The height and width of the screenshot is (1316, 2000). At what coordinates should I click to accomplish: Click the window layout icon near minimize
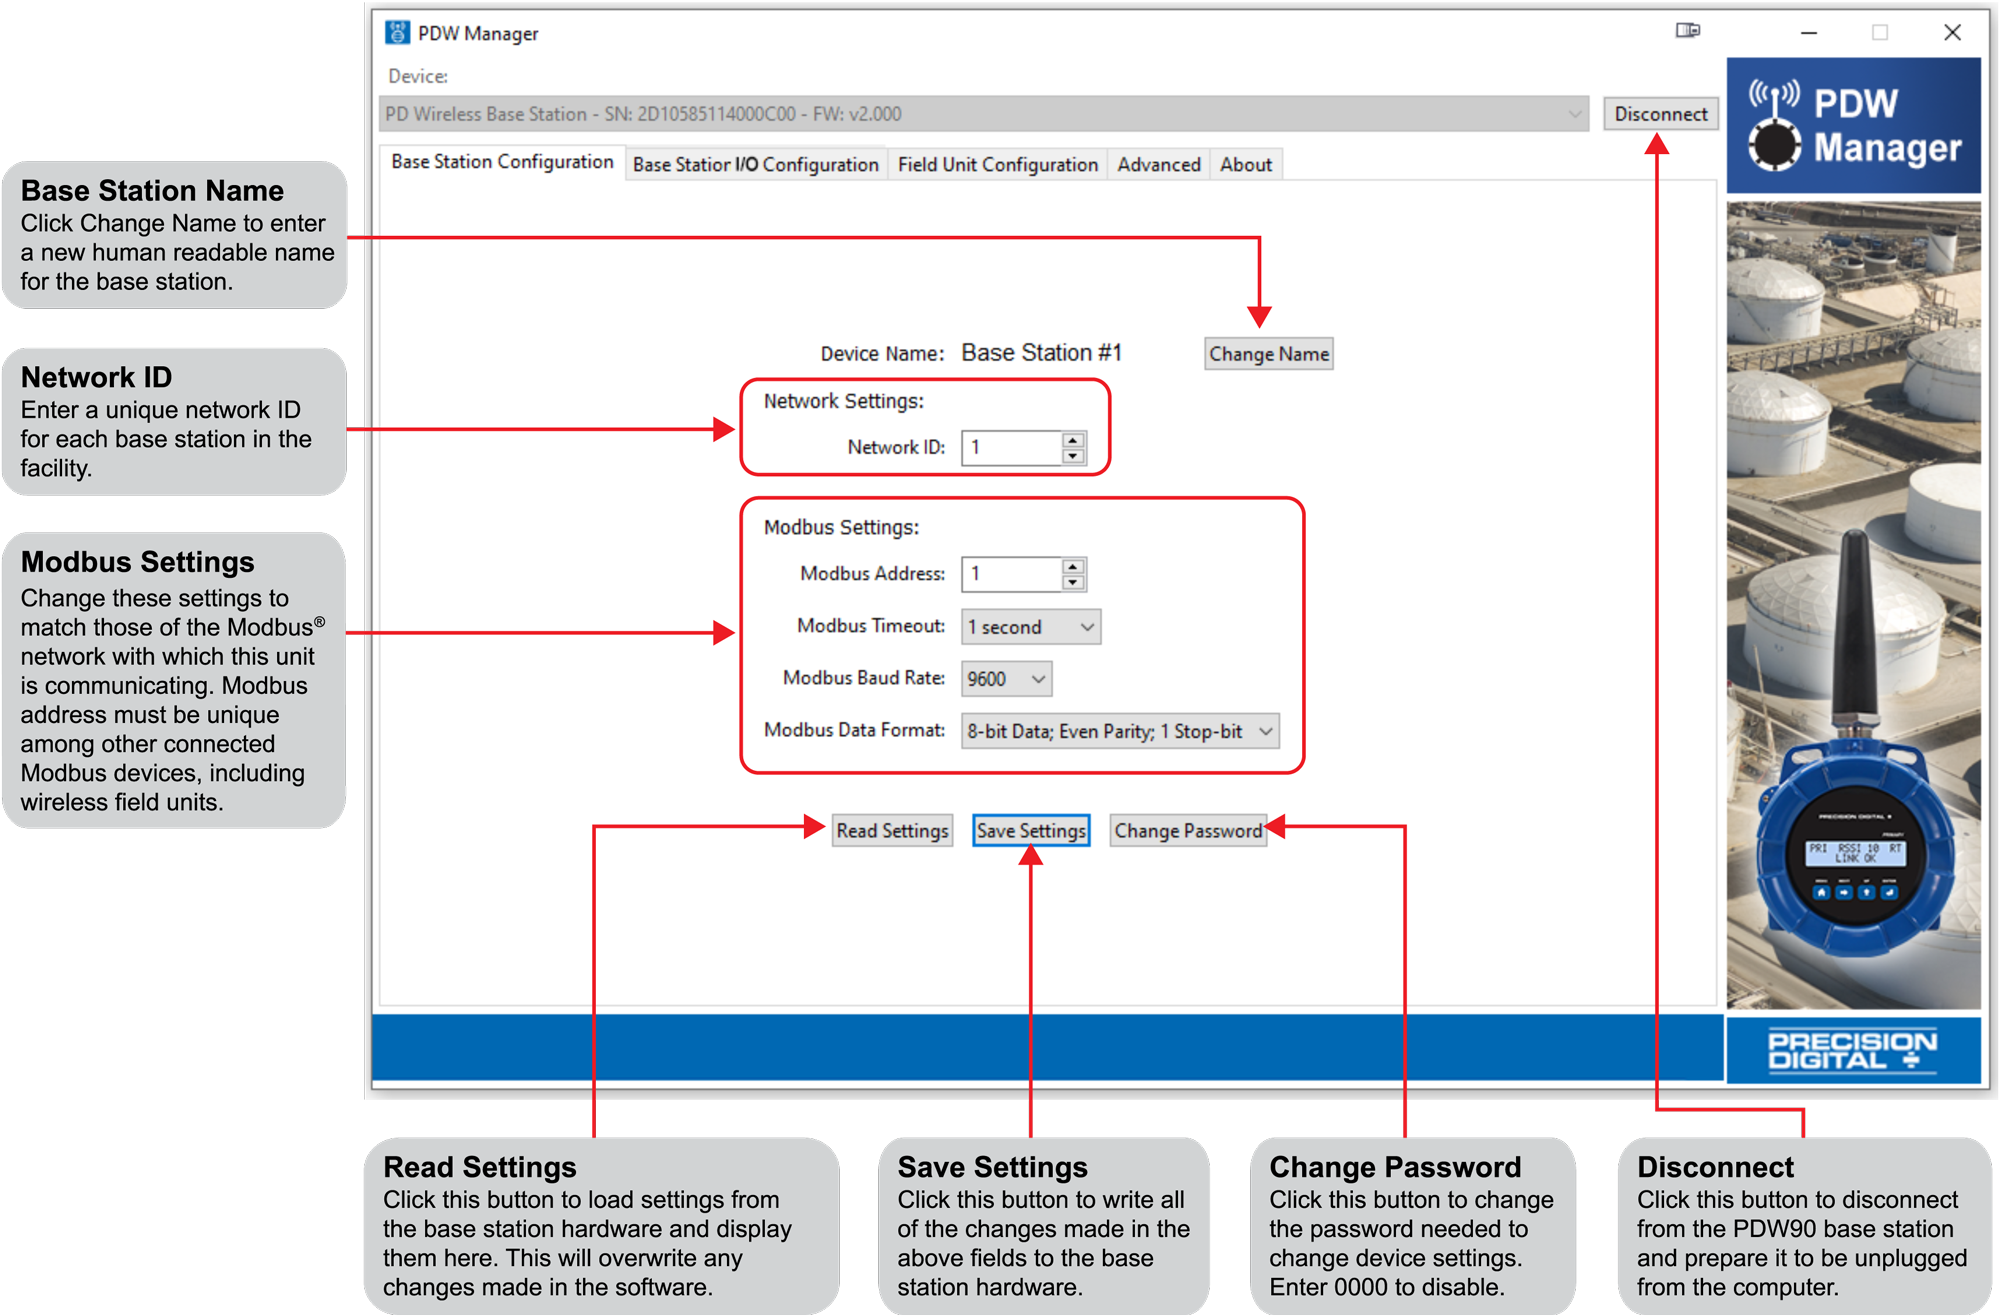1688,31
